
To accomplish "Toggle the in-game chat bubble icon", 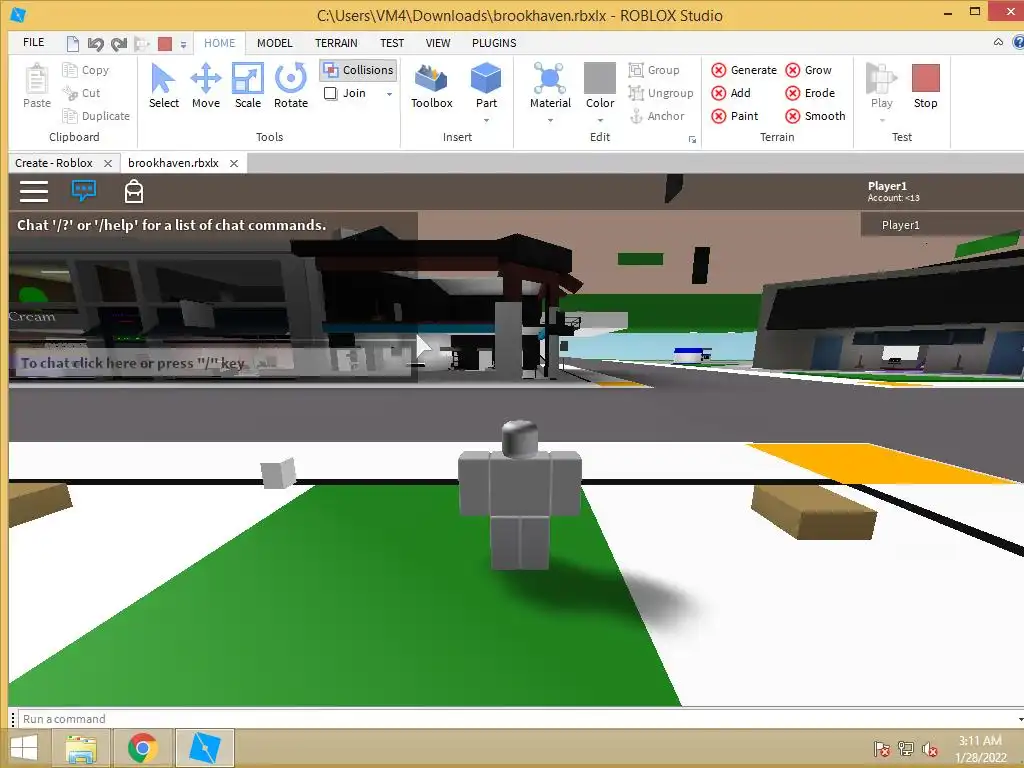I will tap(84, 191).
